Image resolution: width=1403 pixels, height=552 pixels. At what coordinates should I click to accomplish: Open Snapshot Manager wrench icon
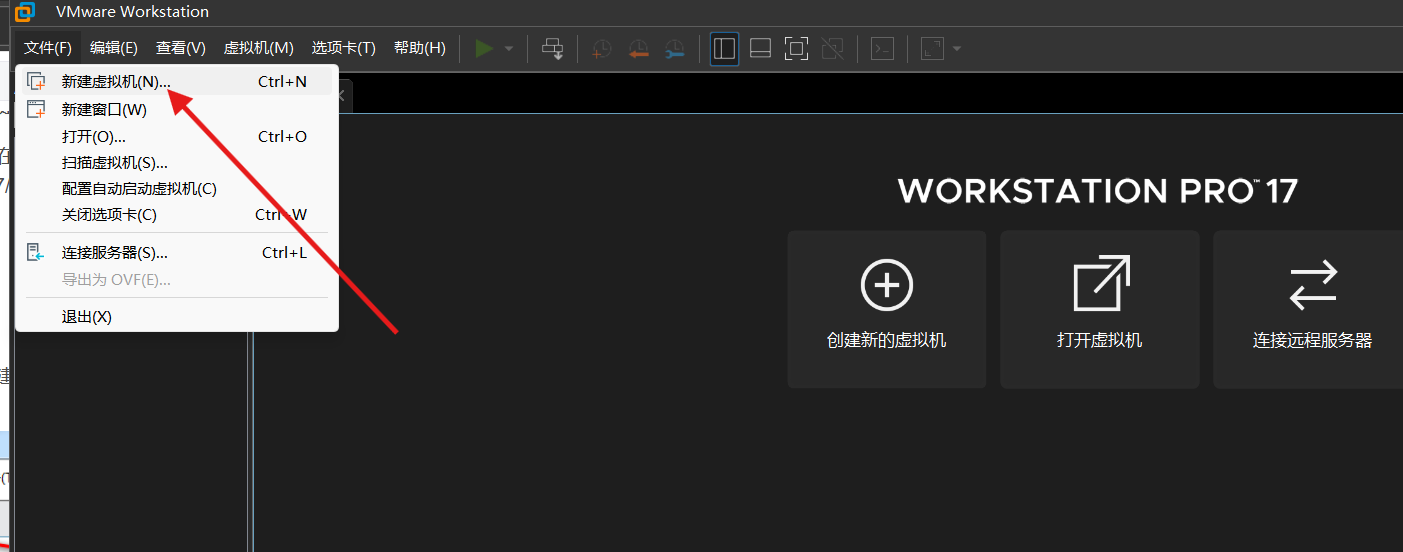(x=675, y=48)
